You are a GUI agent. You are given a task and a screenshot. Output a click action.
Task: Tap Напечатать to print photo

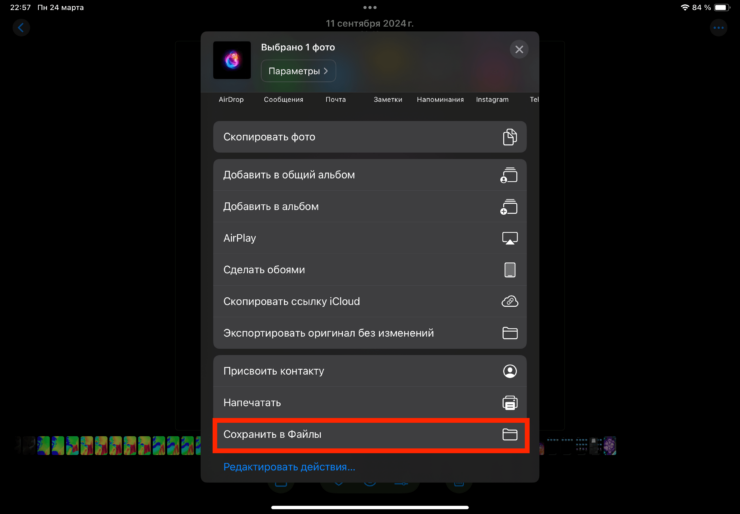point(369,403)
